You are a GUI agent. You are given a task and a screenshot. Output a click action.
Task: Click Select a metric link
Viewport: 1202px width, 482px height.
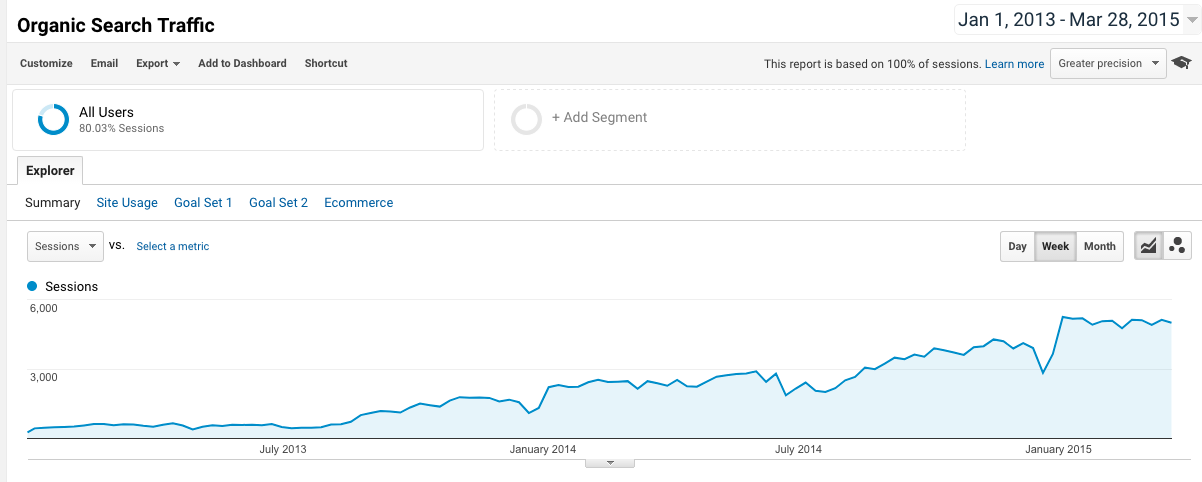pos(173,246)
